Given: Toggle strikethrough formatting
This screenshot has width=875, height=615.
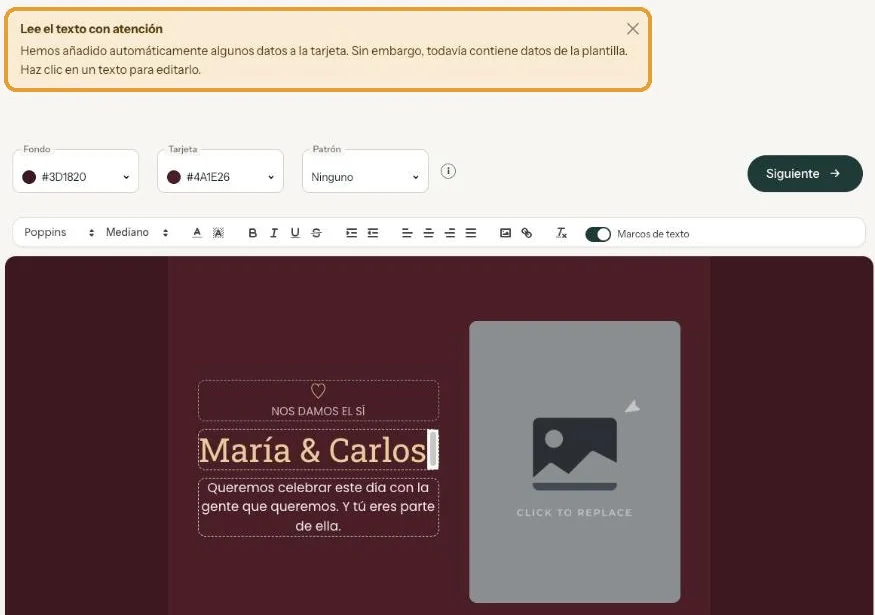Looking at the screenshot, I should point(316,233).
